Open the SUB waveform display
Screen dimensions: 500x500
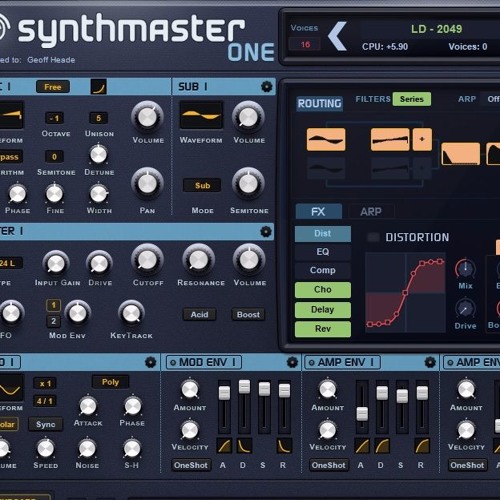pos(201,115)
